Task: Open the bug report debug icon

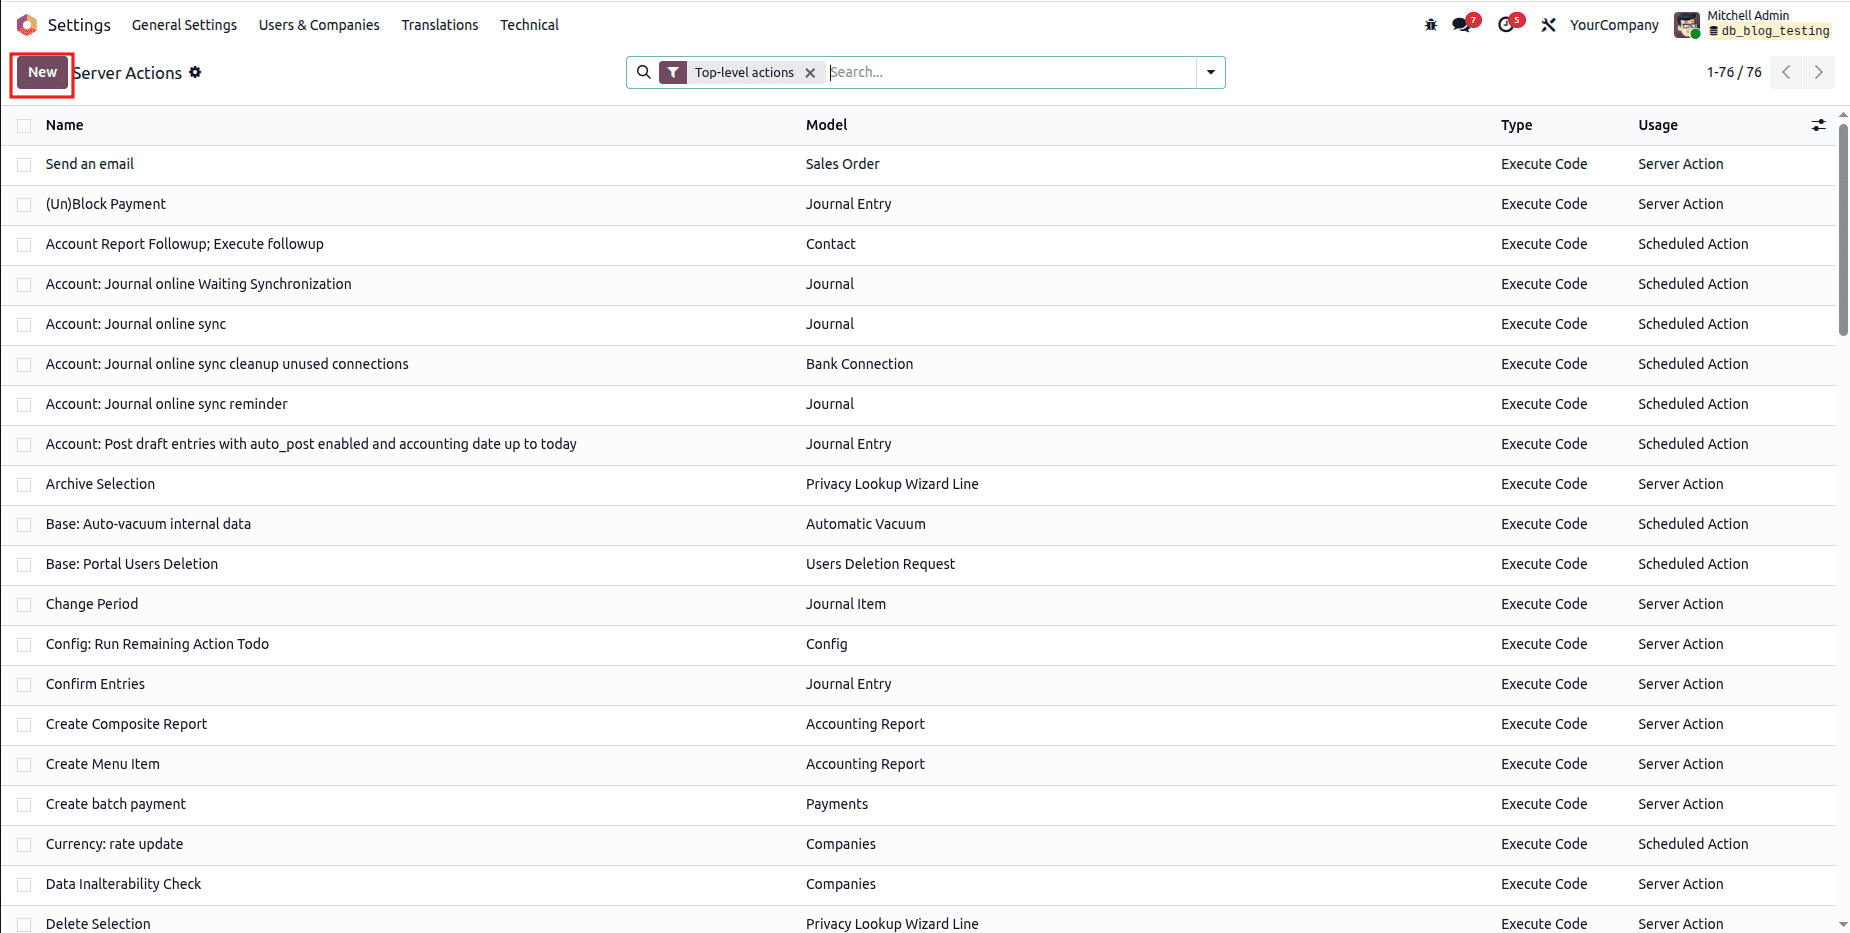Action: coord(1430,24)
